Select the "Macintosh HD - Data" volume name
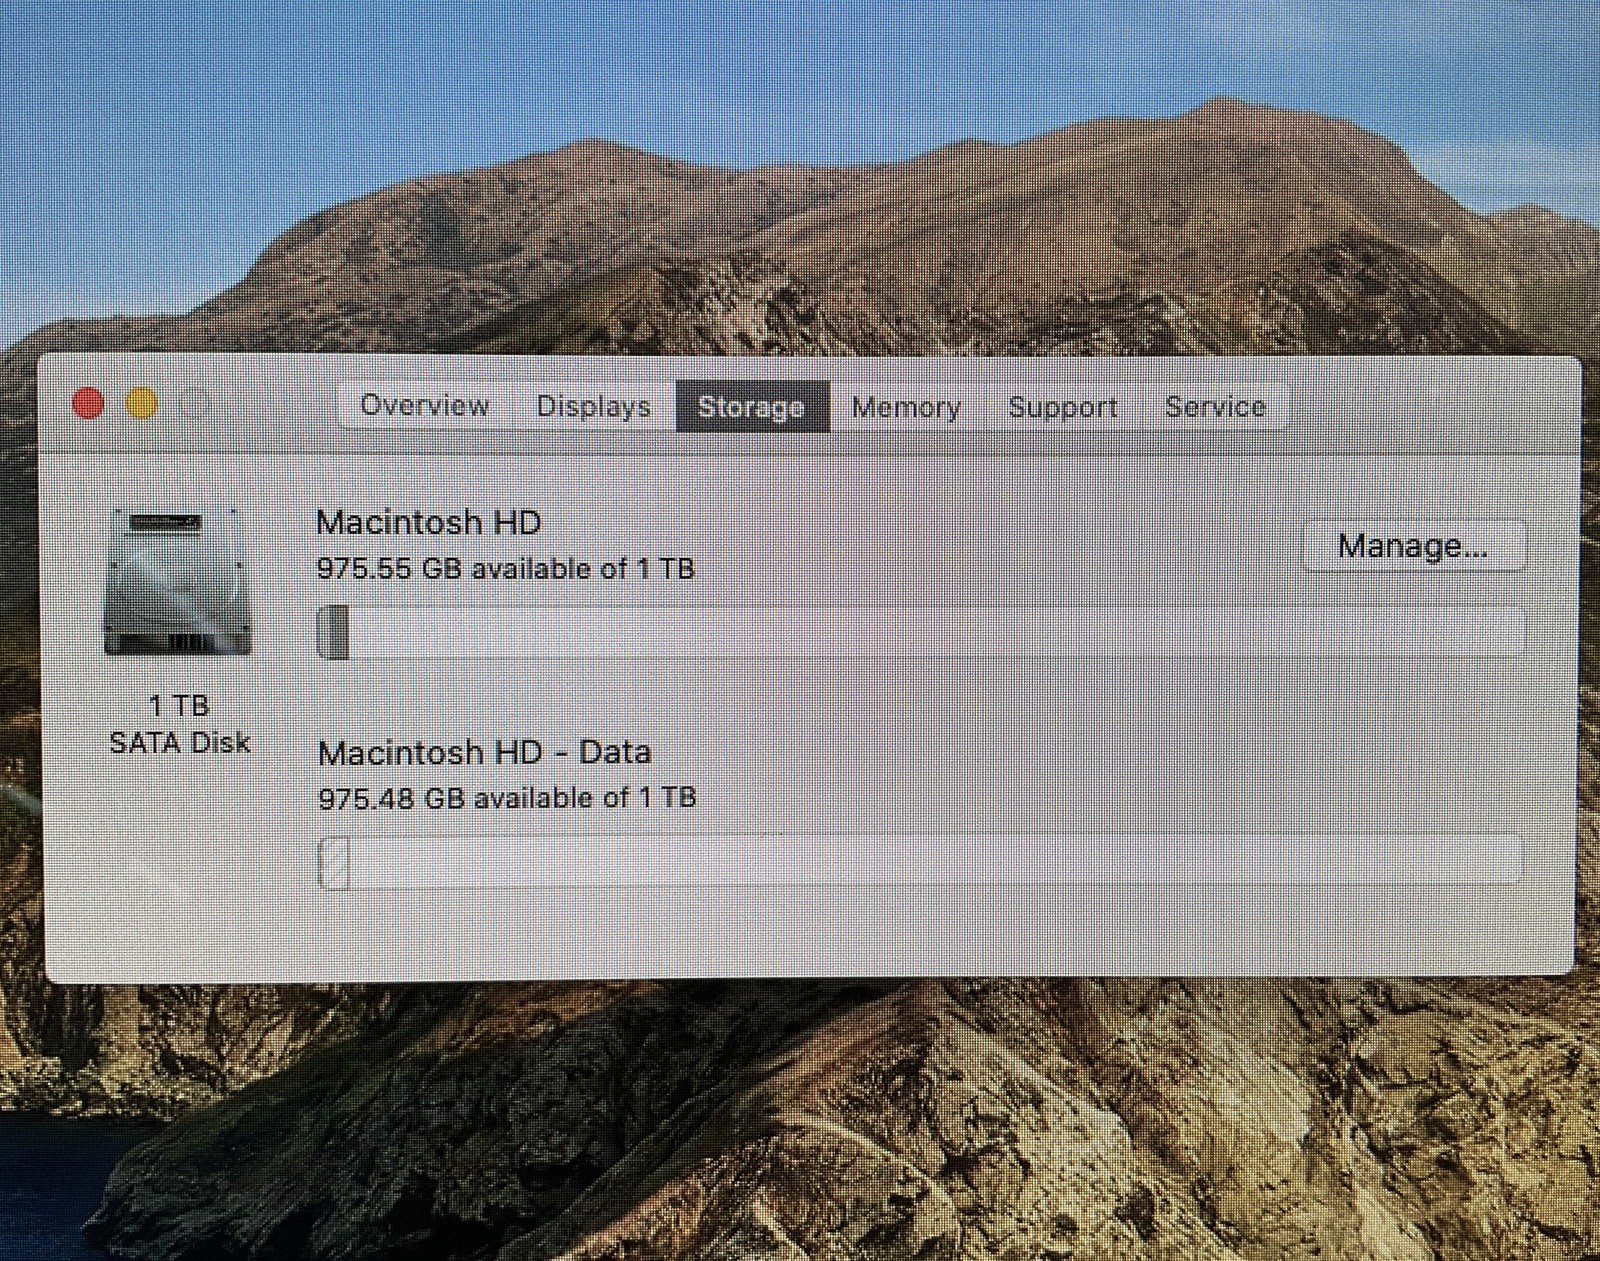Viewport: 1600px width, 1261px height. (484, 752)
